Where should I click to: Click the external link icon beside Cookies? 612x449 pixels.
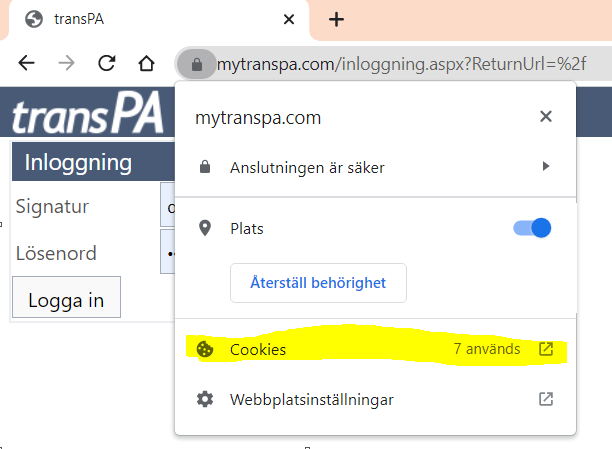point(546,349)
